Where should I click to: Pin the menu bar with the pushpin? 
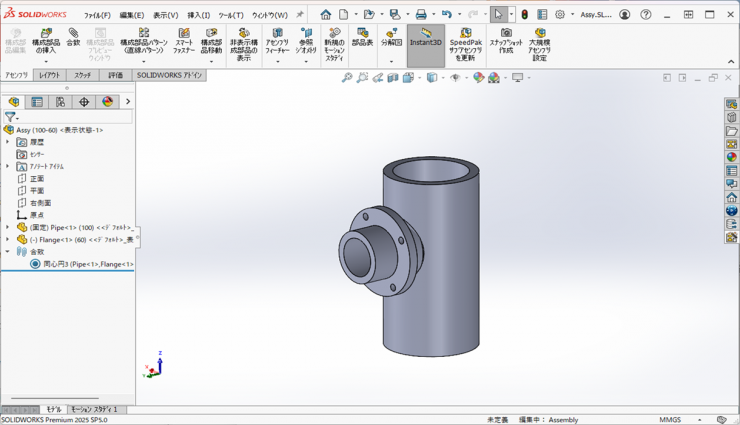300,15
